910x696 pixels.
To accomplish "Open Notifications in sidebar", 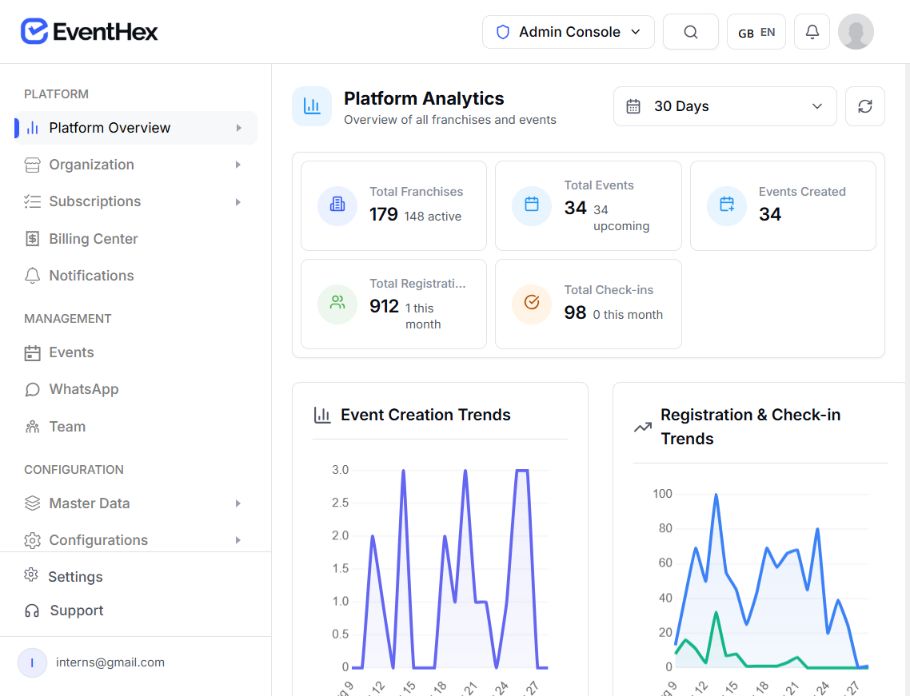I will click(x=135, y=276).
